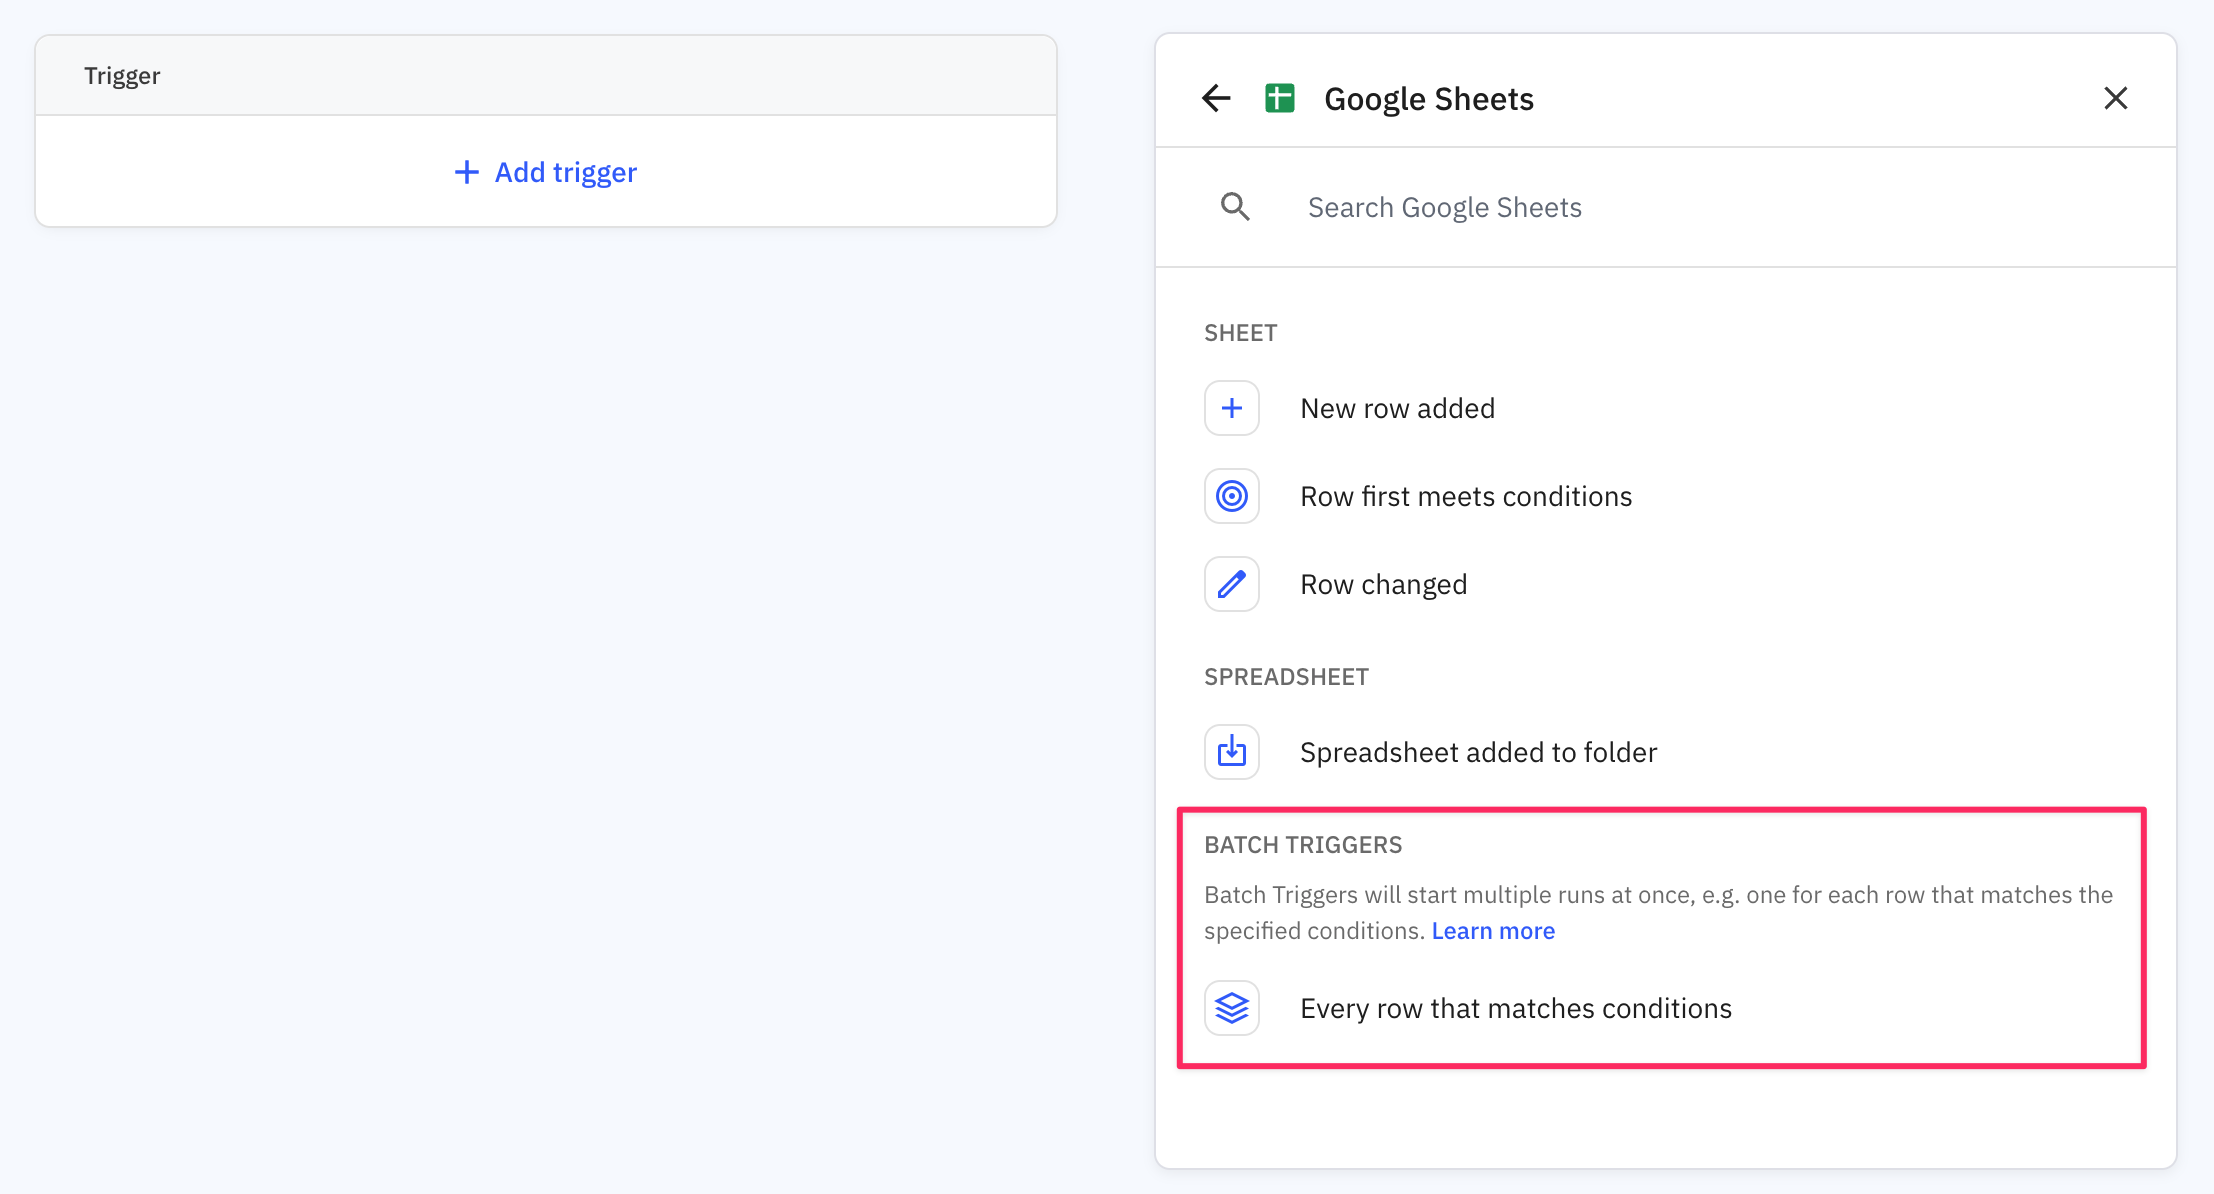The width and height of the screenshot is (2214, 1194).
Task: Click the search magnifier icon
Action: coord(1235,206)
